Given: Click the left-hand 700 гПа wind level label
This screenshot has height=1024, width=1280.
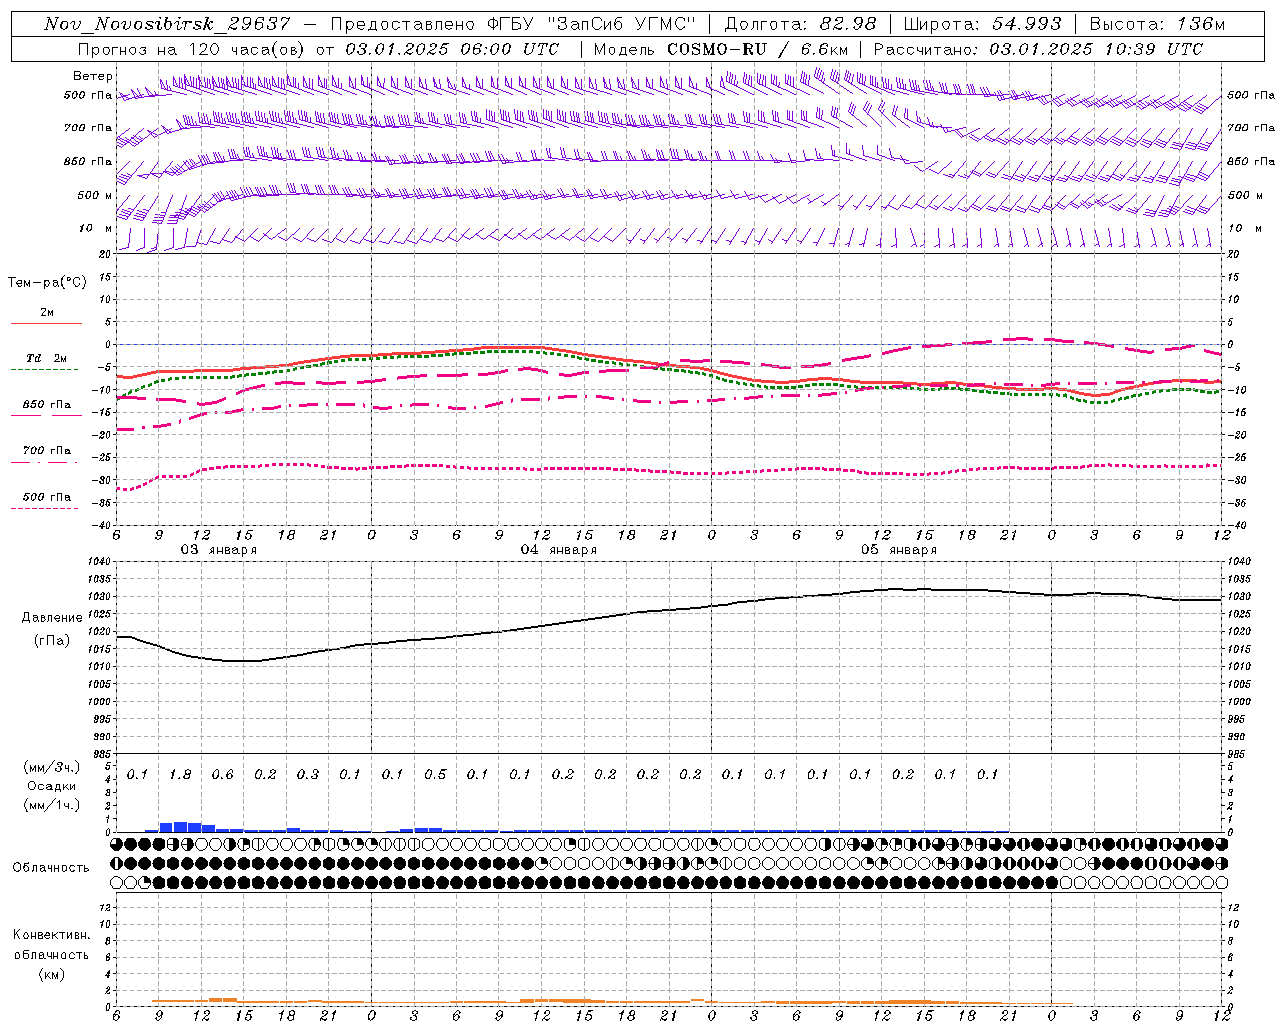Looking at the screenshot, I should [x=88, y=128].
